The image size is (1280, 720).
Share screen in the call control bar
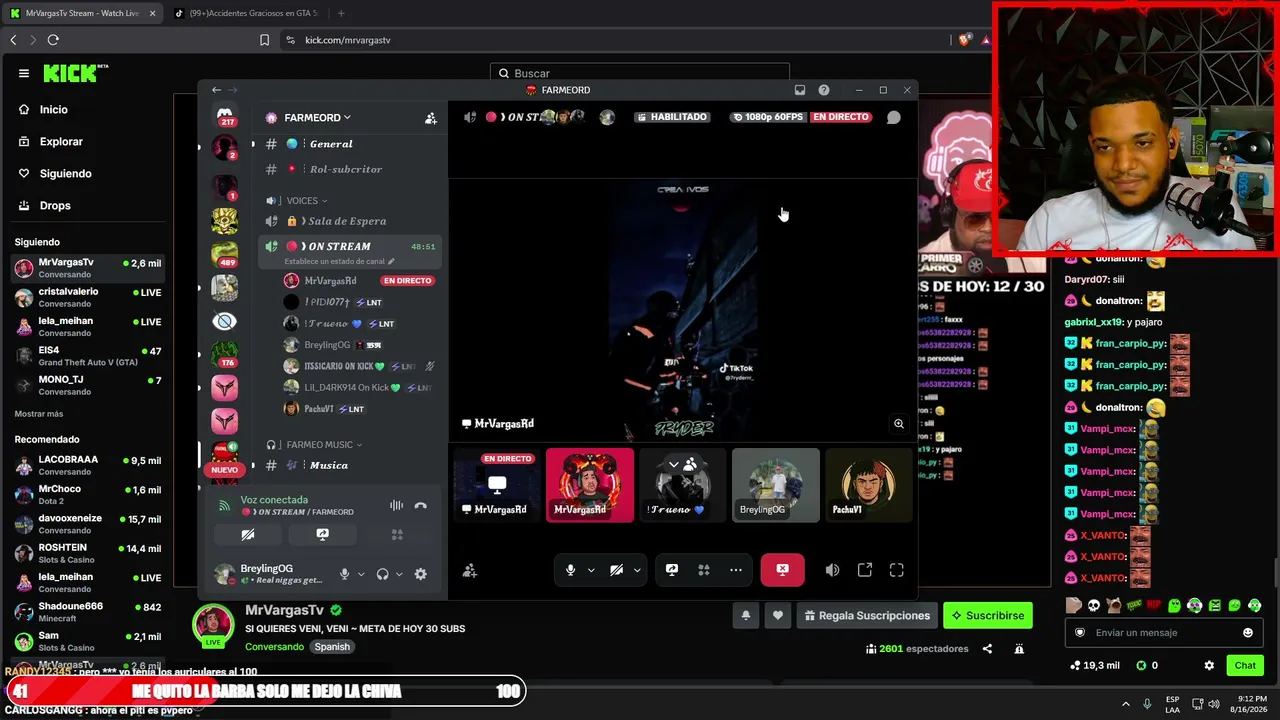[672, 570]
